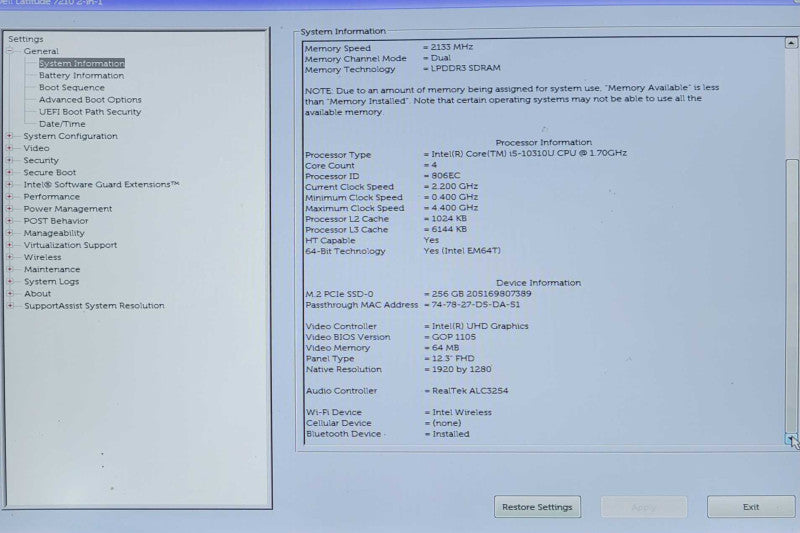Select the Maintenance category label
The image size is (800, 533).
52,269
